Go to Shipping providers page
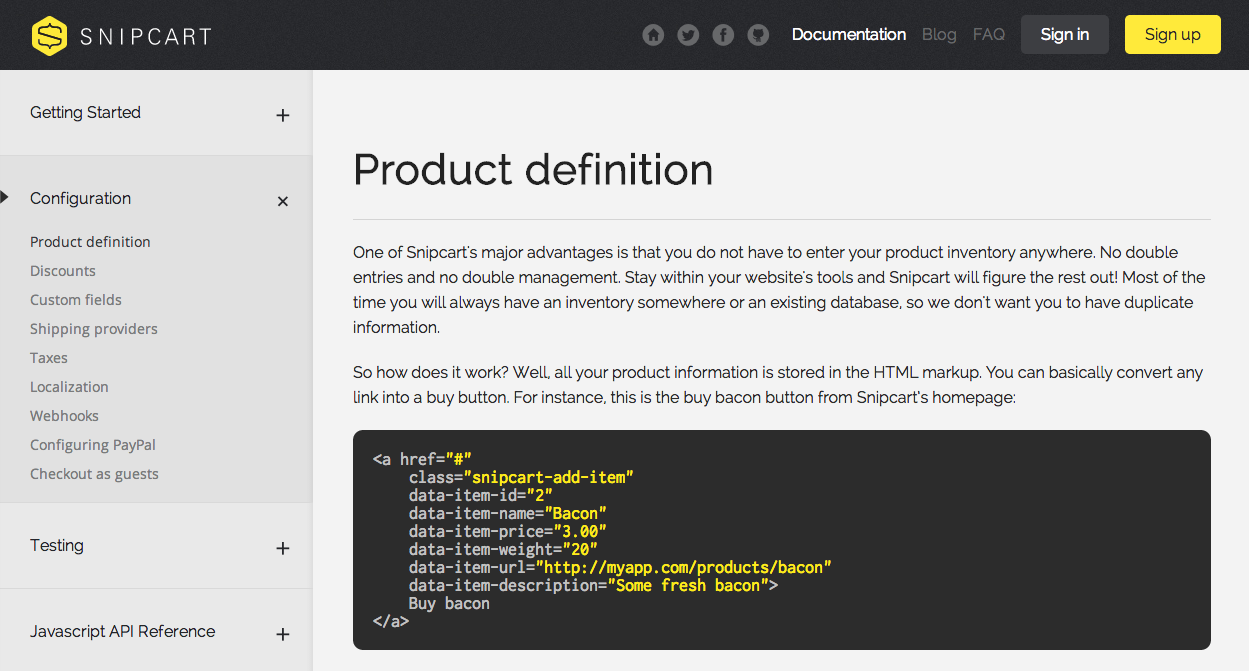This screenshot has height=671, width=1249. point(94,329)
